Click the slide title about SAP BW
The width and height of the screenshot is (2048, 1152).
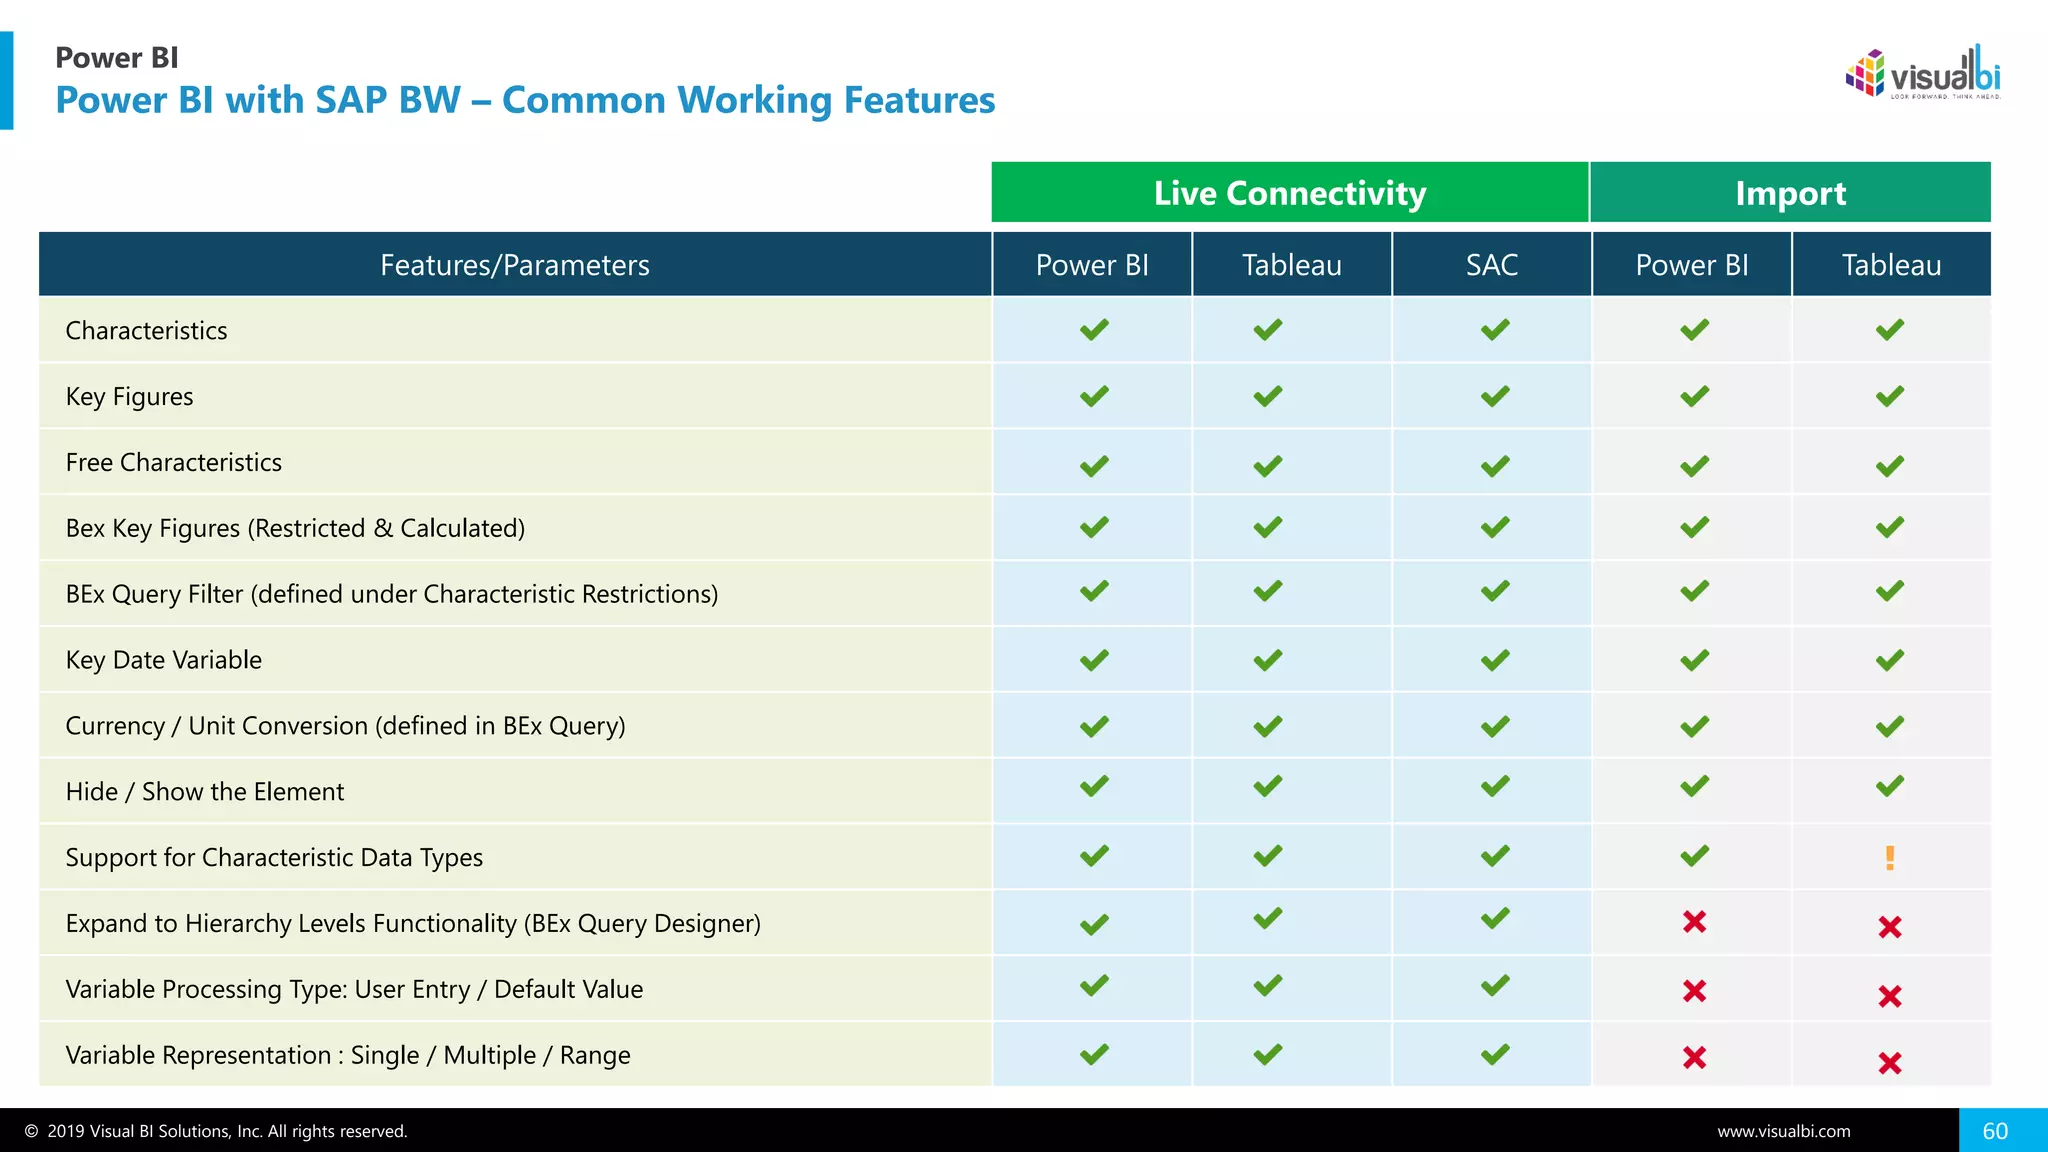point(525,100)
